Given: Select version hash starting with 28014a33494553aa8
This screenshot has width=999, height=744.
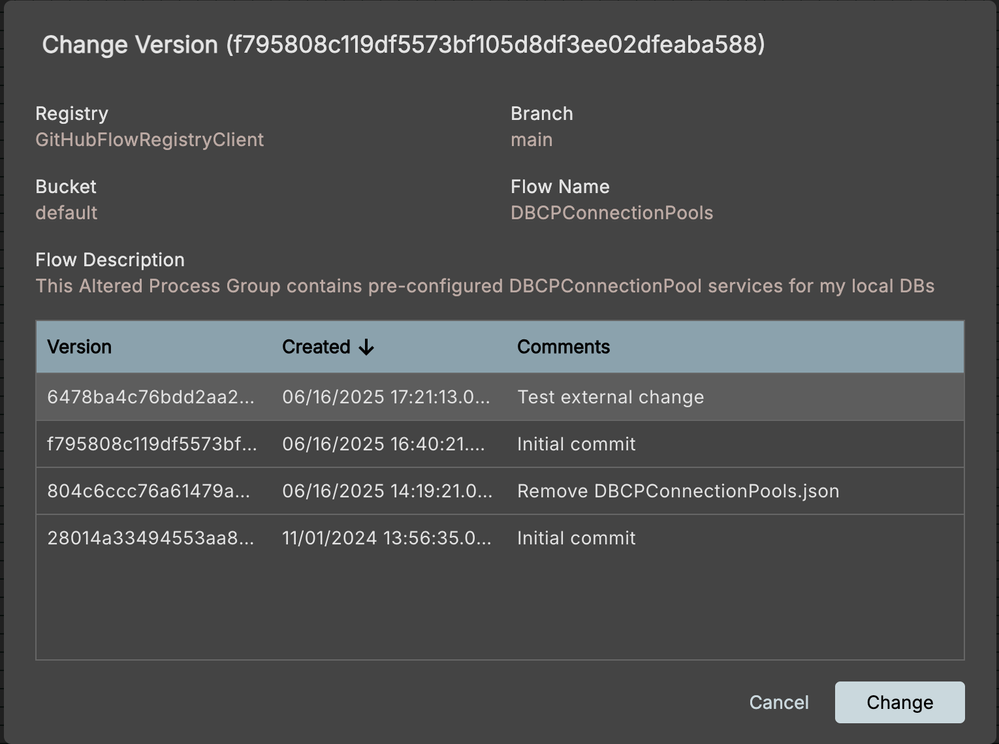Looking at the screenshot, I should pyautogui.click(x=151, y=538).
